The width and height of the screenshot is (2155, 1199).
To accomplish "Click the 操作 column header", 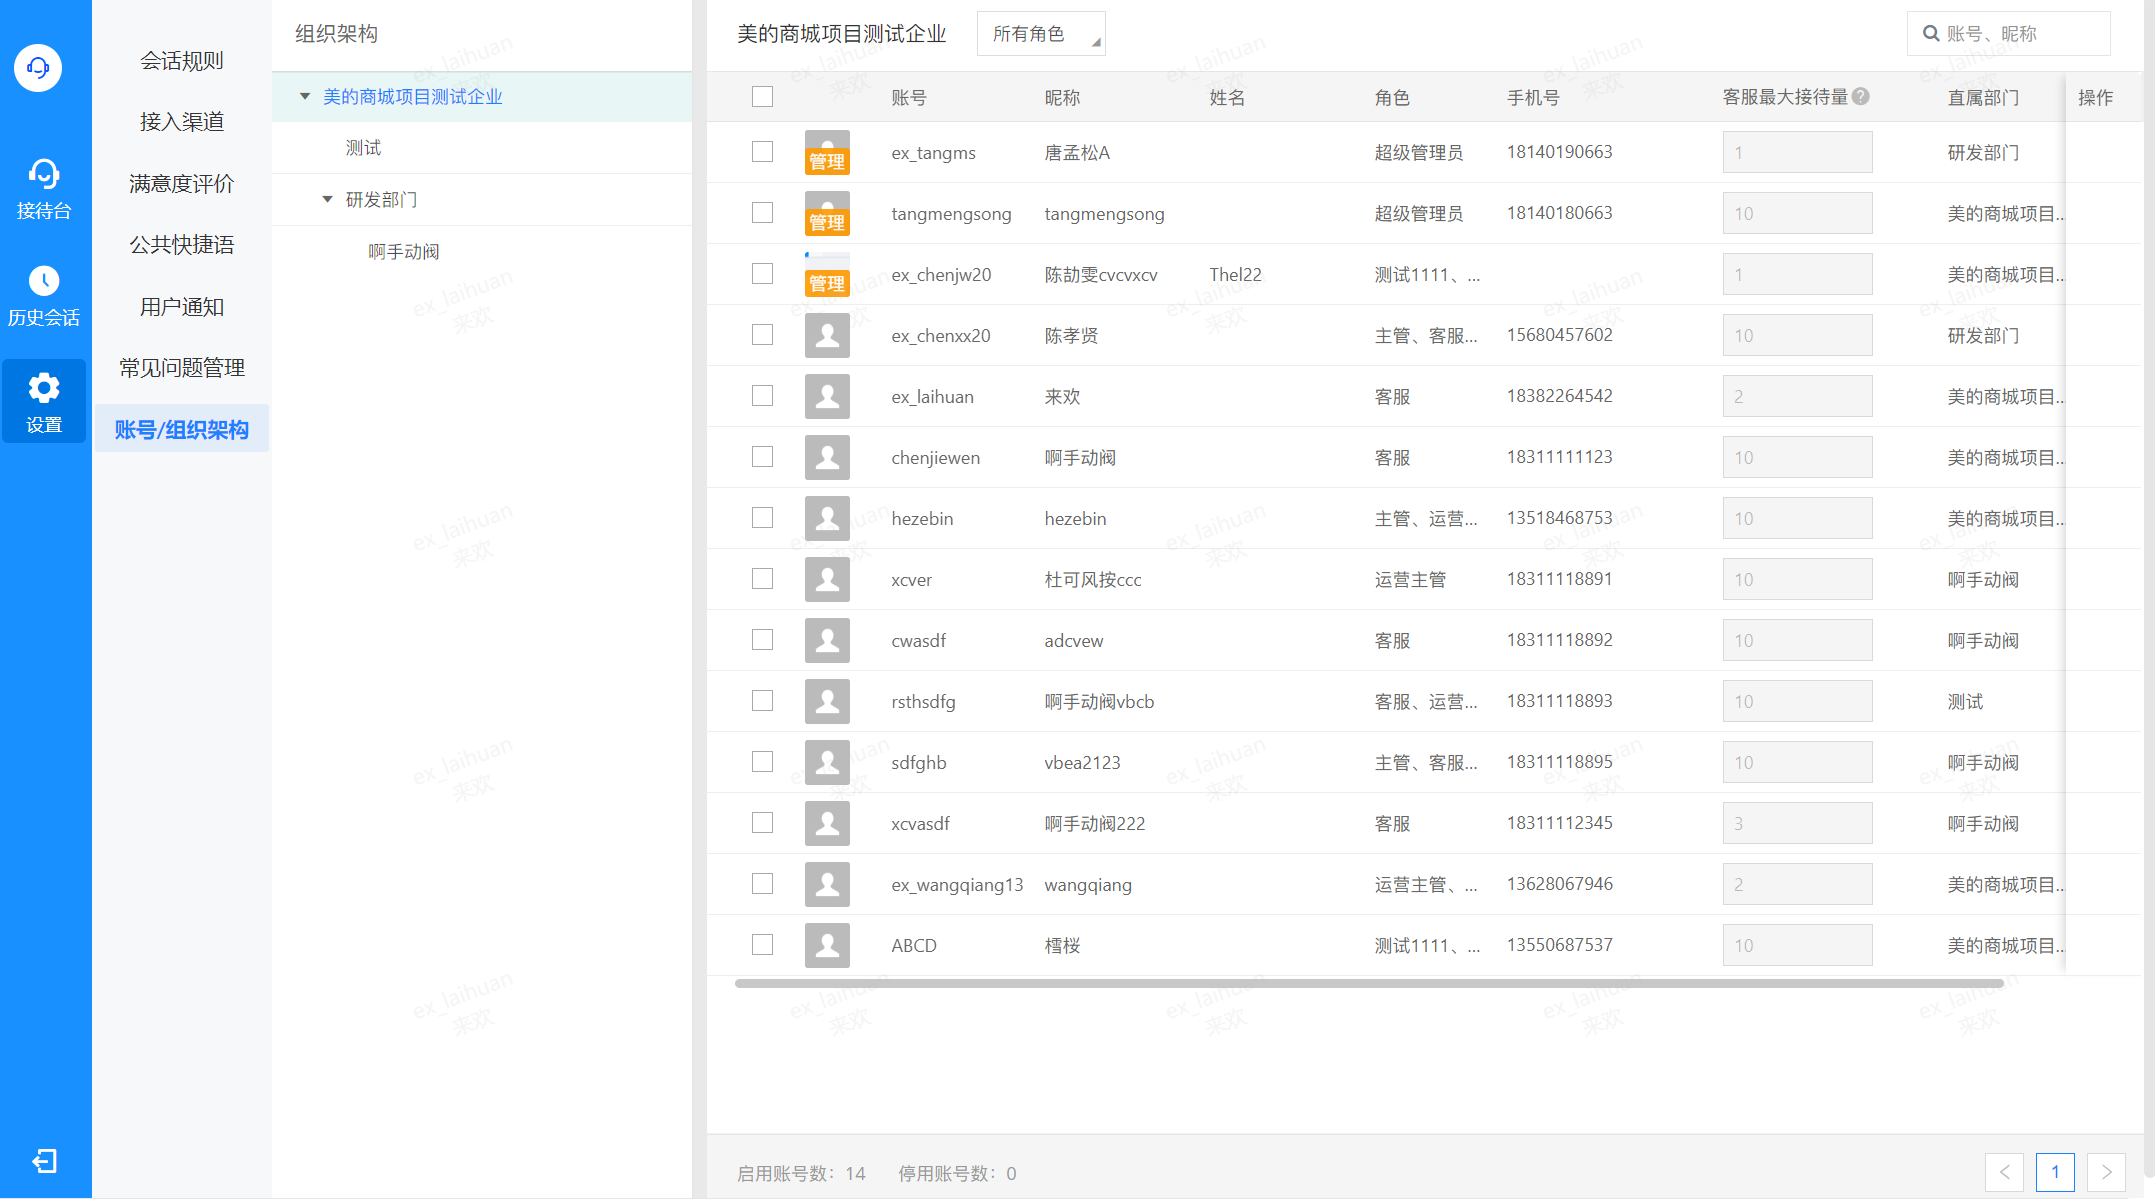I will click(2095, 98).
